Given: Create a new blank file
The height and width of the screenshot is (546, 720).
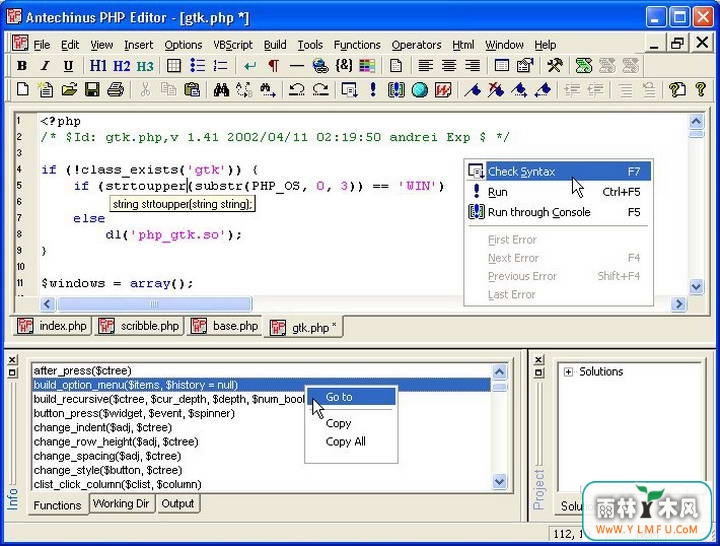Looking at the screenshot, I should [x=22, y=89].
